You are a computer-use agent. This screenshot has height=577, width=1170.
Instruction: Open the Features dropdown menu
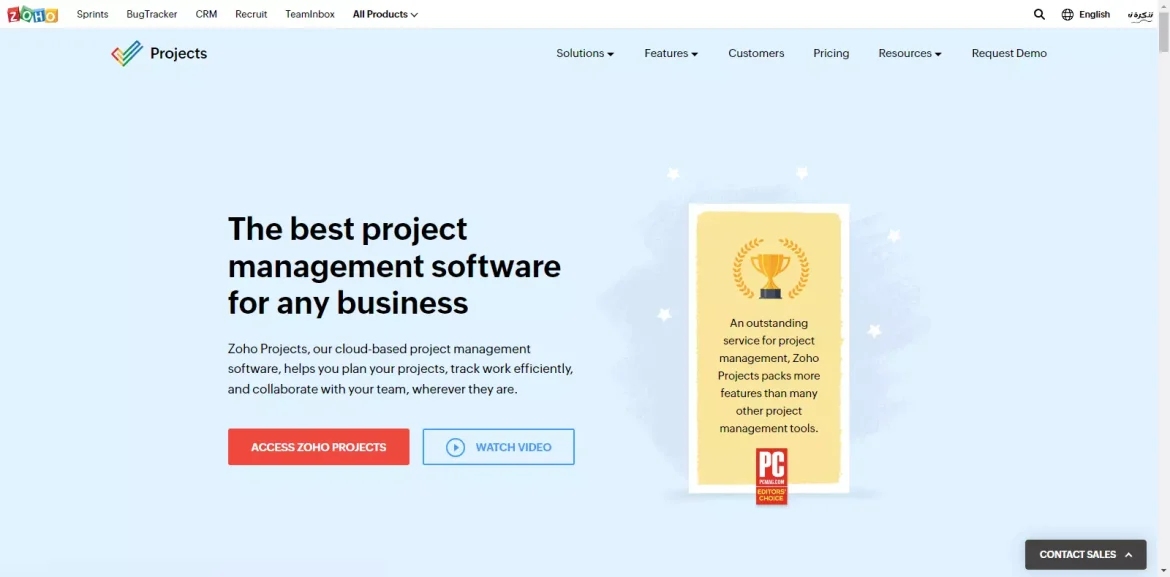671,54
